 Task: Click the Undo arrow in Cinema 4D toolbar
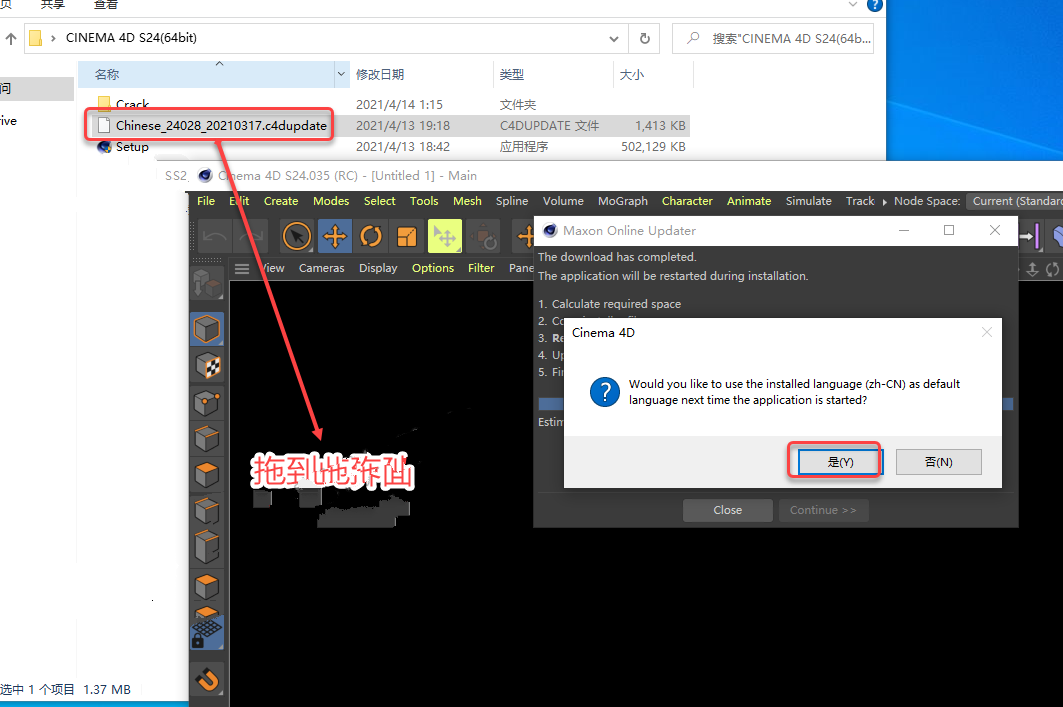[215, 237]
